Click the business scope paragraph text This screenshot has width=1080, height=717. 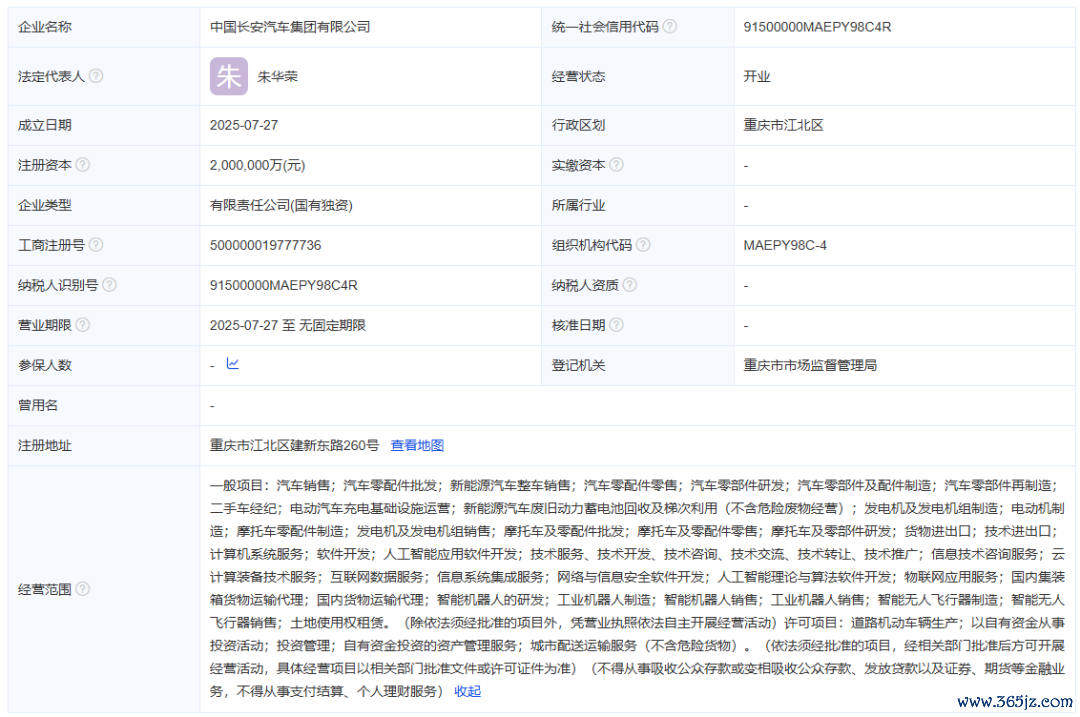(x=638, y=588)
